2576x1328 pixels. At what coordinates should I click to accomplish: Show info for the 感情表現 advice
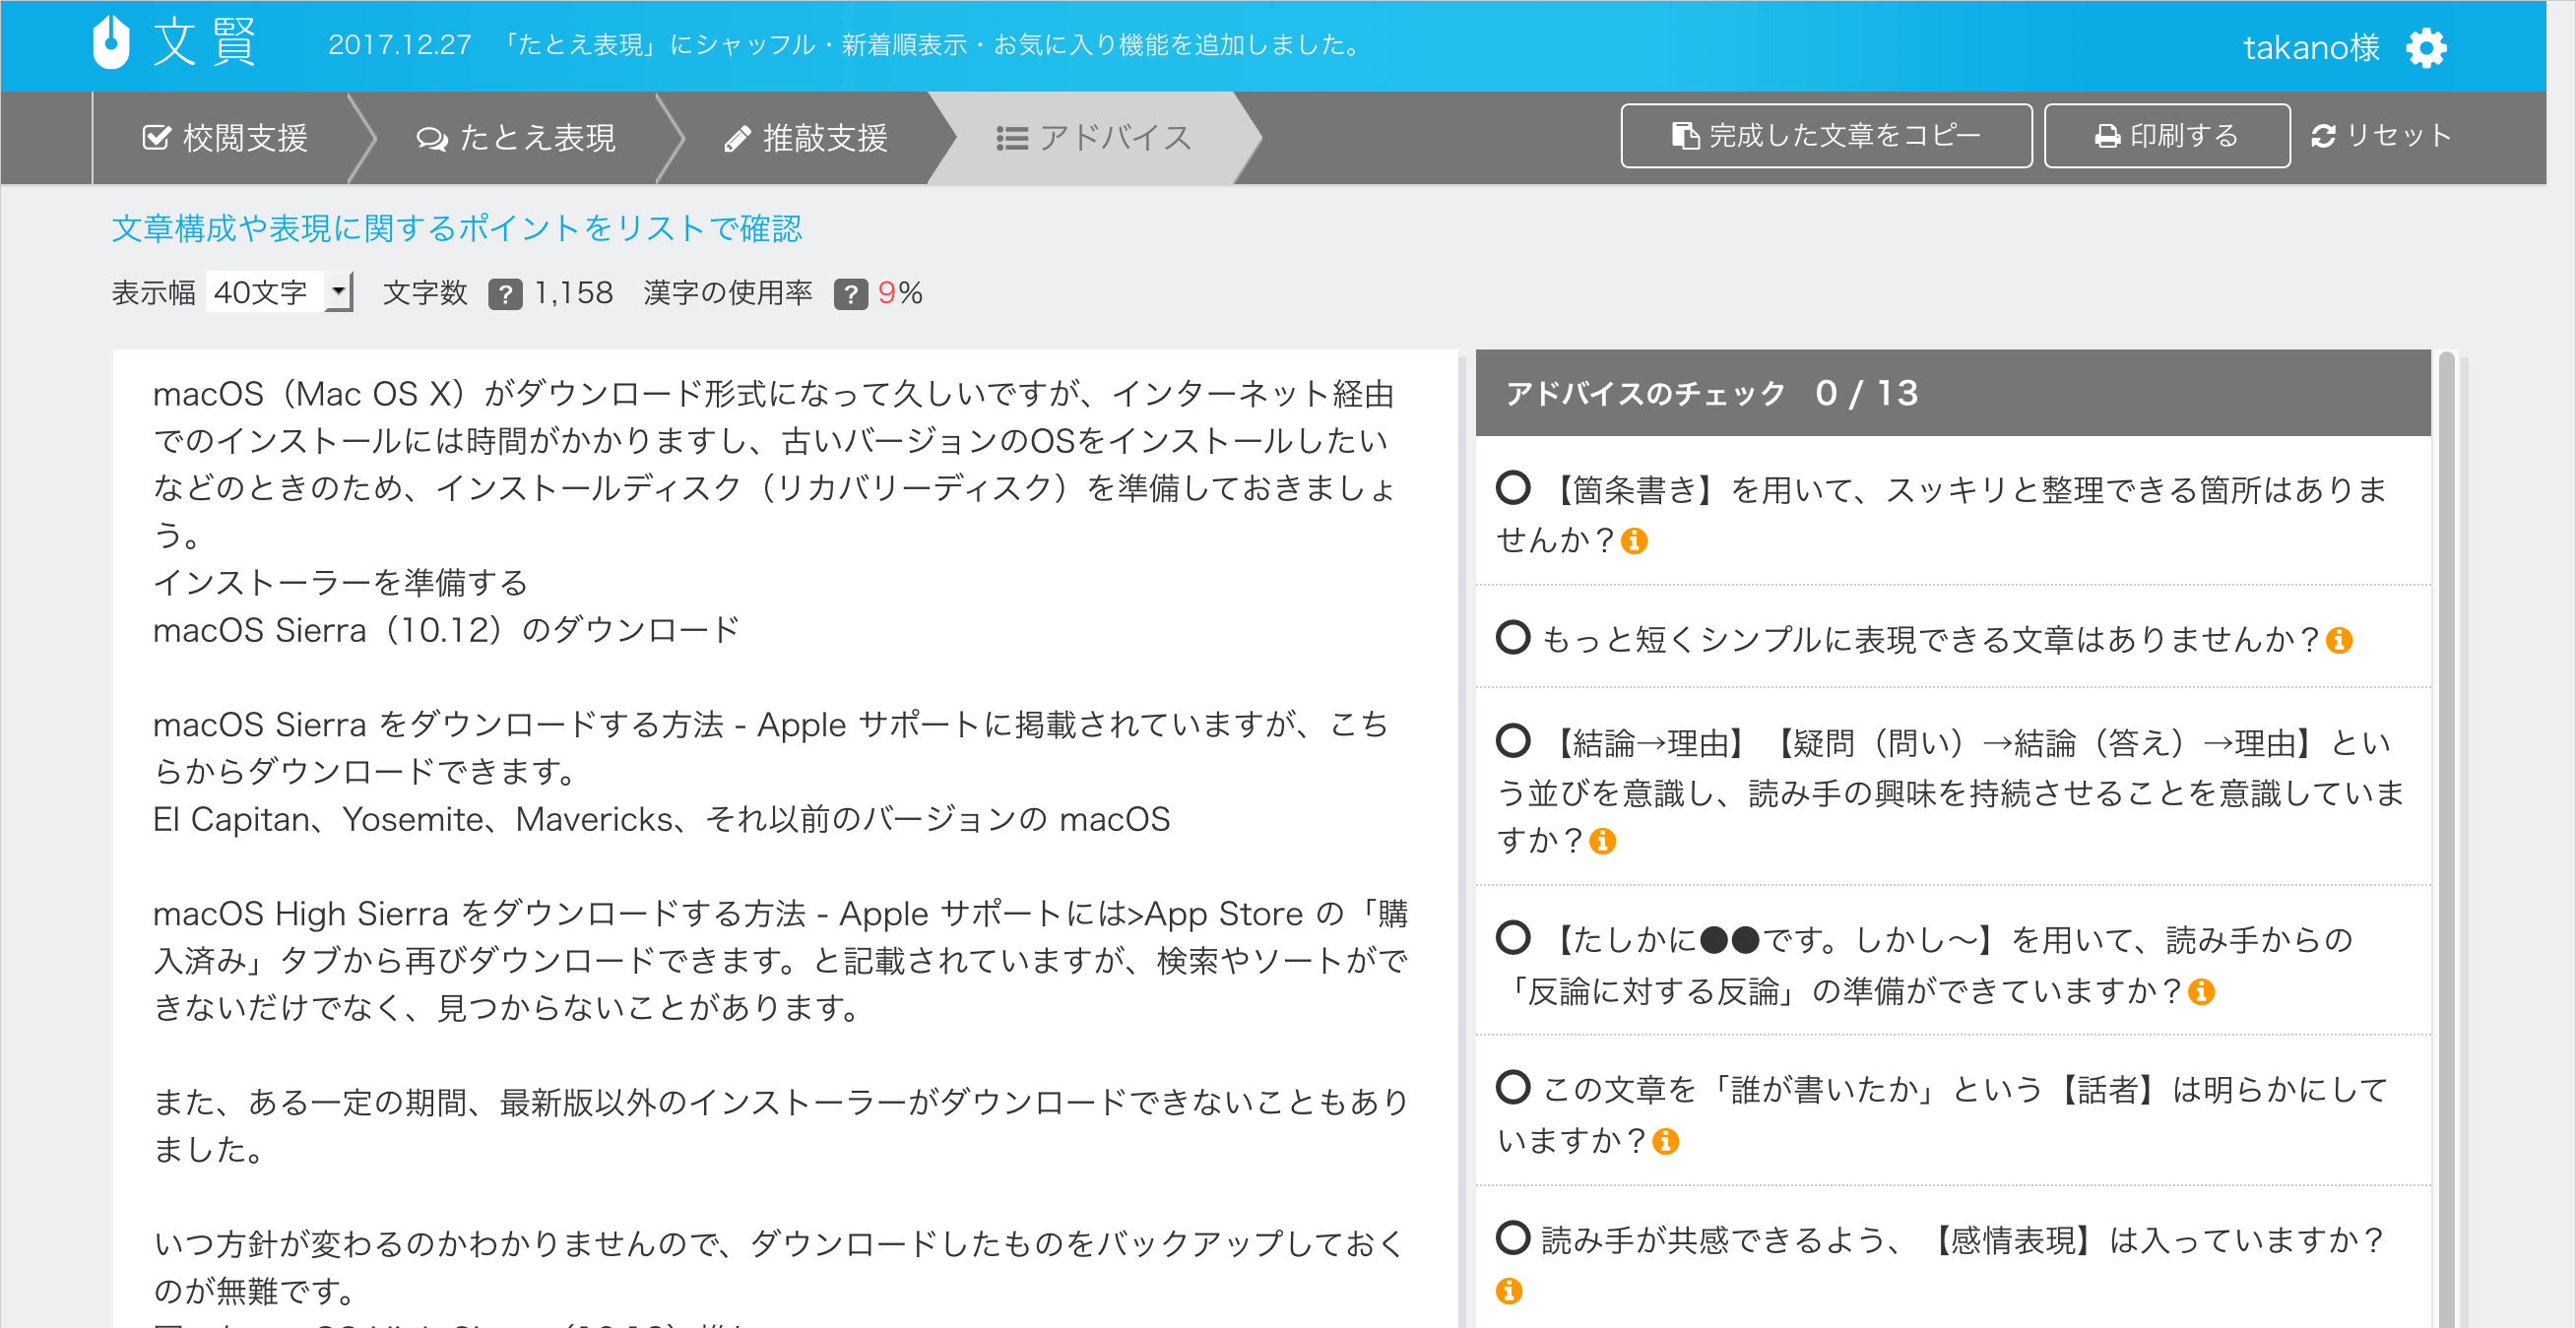click(x=1509, y=1291)
